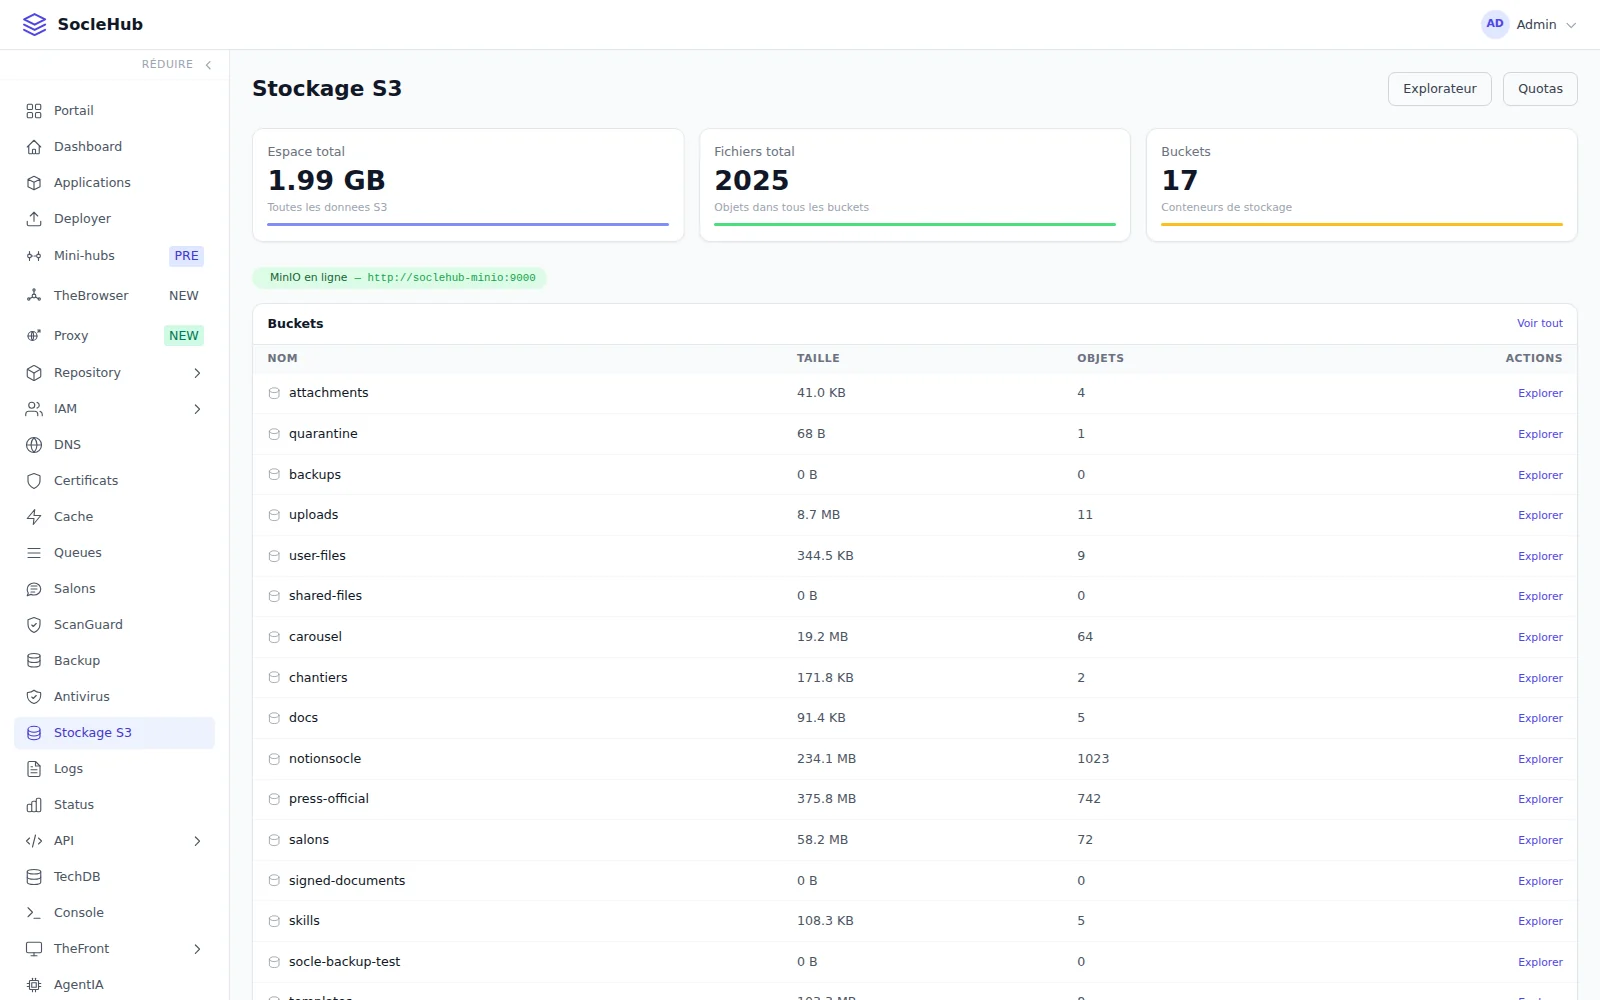Image resolution: width=1600 pixels, height=1000 pixels.
Task: Click the Applications cube icon
Action: [34, 183]
